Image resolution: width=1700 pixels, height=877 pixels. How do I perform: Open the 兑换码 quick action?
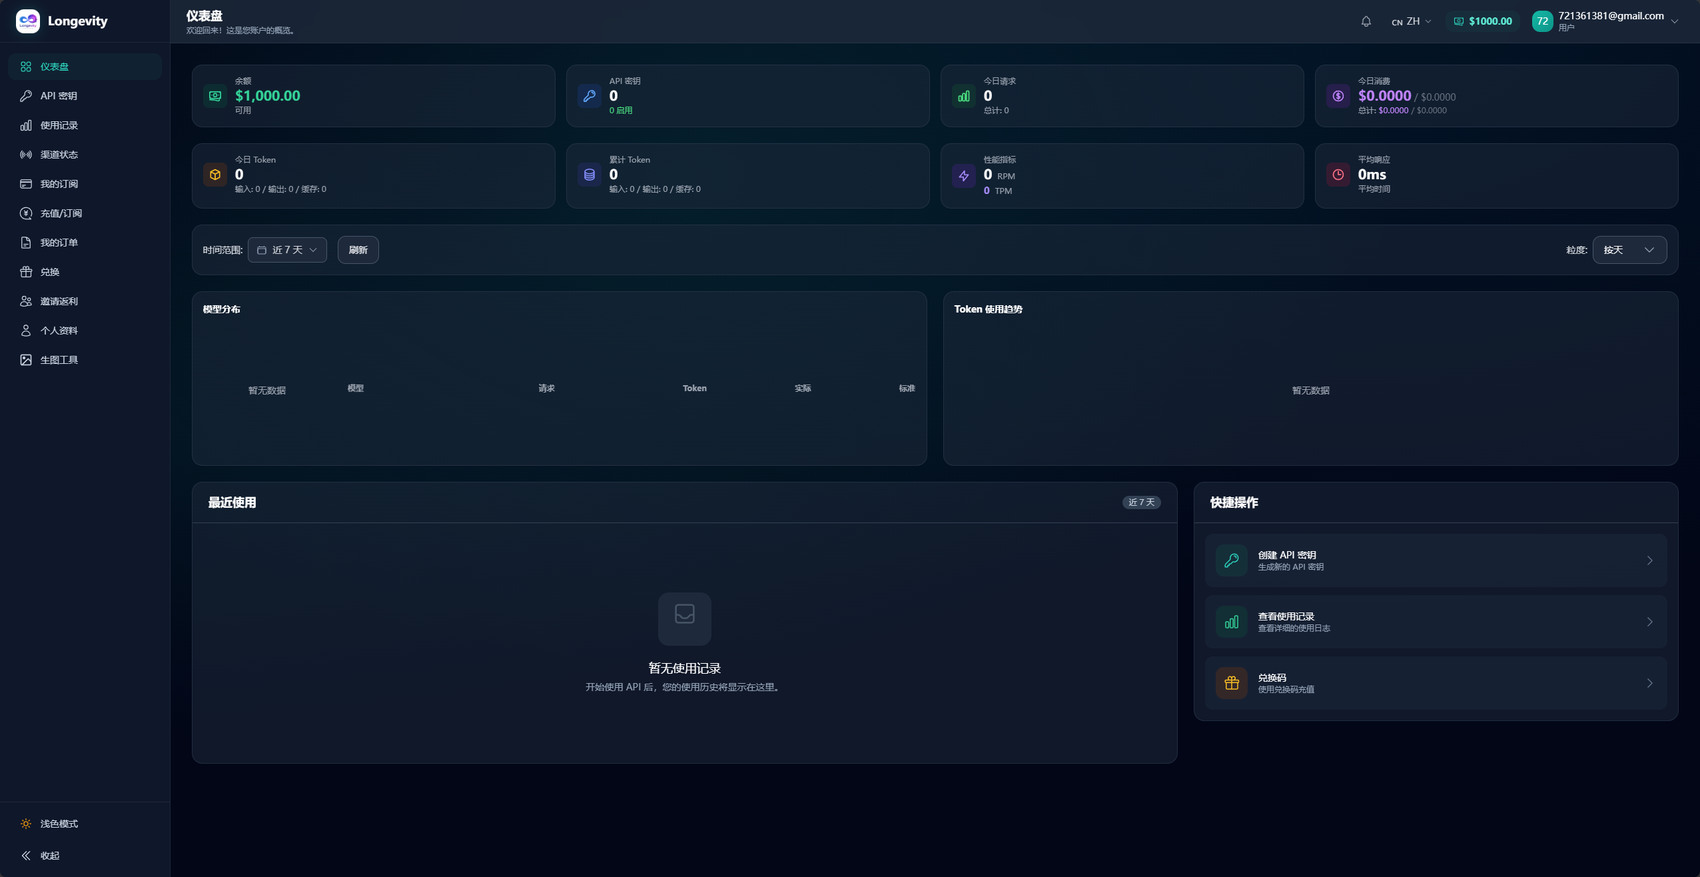click(x=1436, y=683)
